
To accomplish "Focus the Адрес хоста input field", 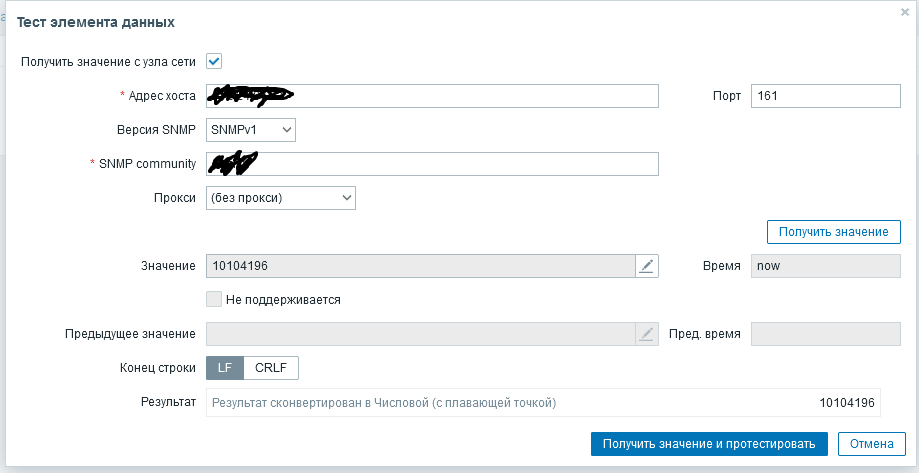I will pyautogui.click(x=432, y=96).
